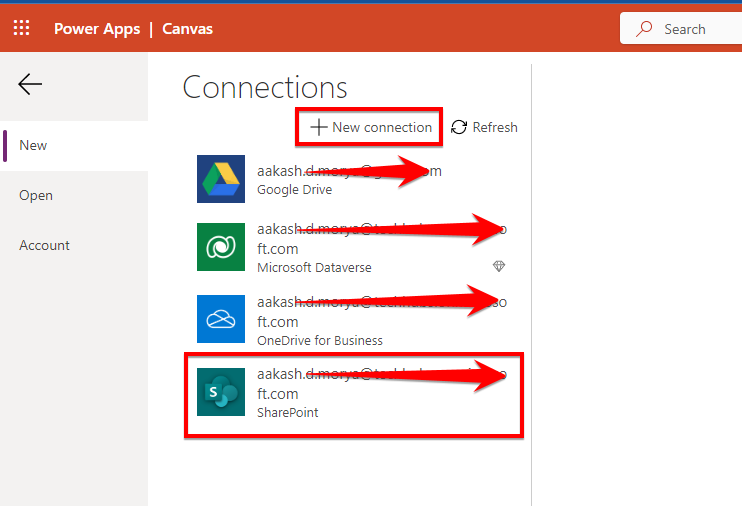The height and width of the screenshot is (506, 742).
Task: Click the Microsoft Dataverse connection icon
Action: pyautogui.click(x=221, y=247)
